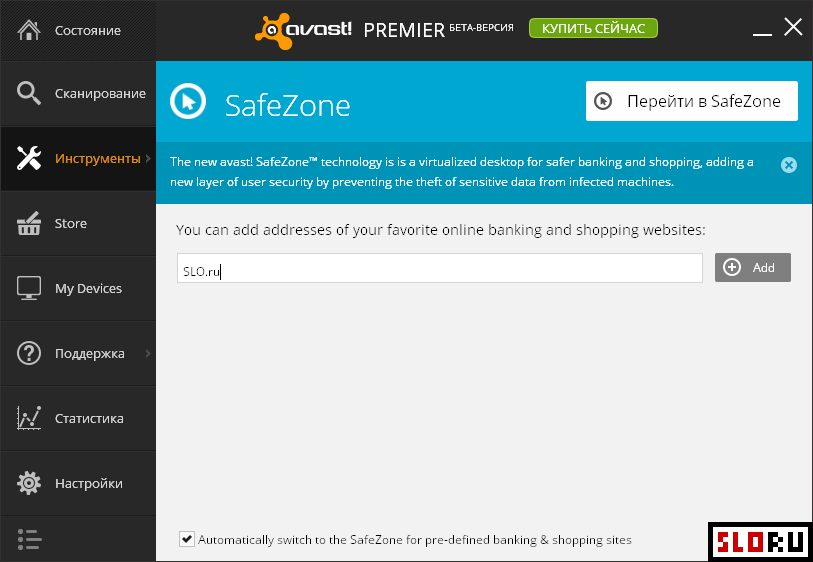Click the Статистика chart icon

pyautogui.click(x=29, y=418)
